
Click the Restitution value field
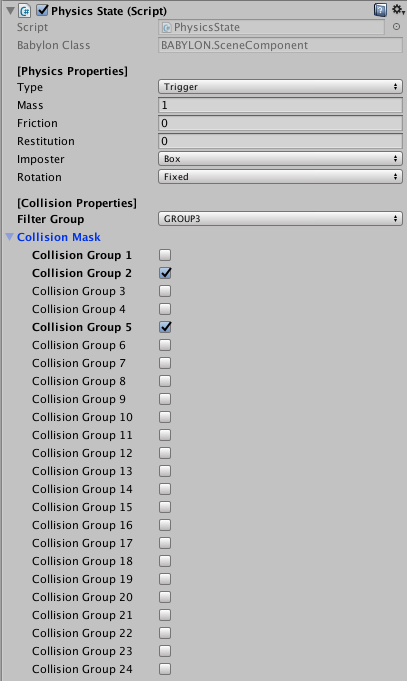[280, 141]
